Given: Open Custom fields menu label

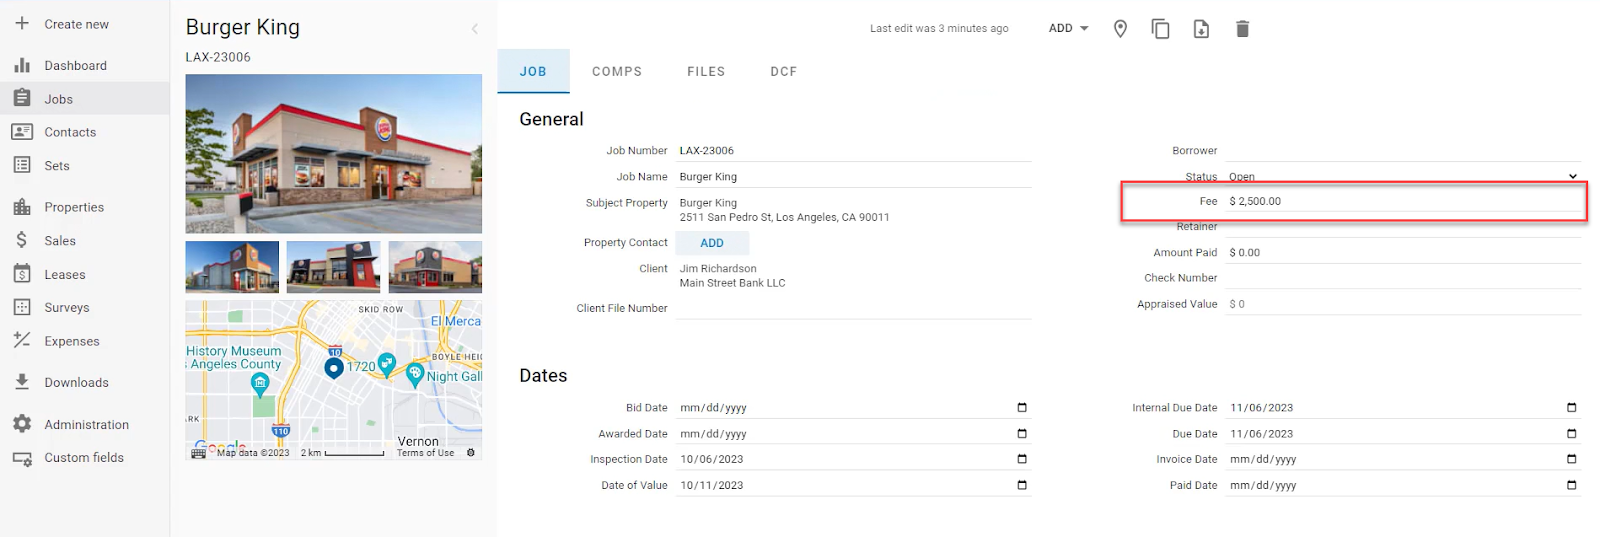Looking at the screenshot, I should 84,458.
